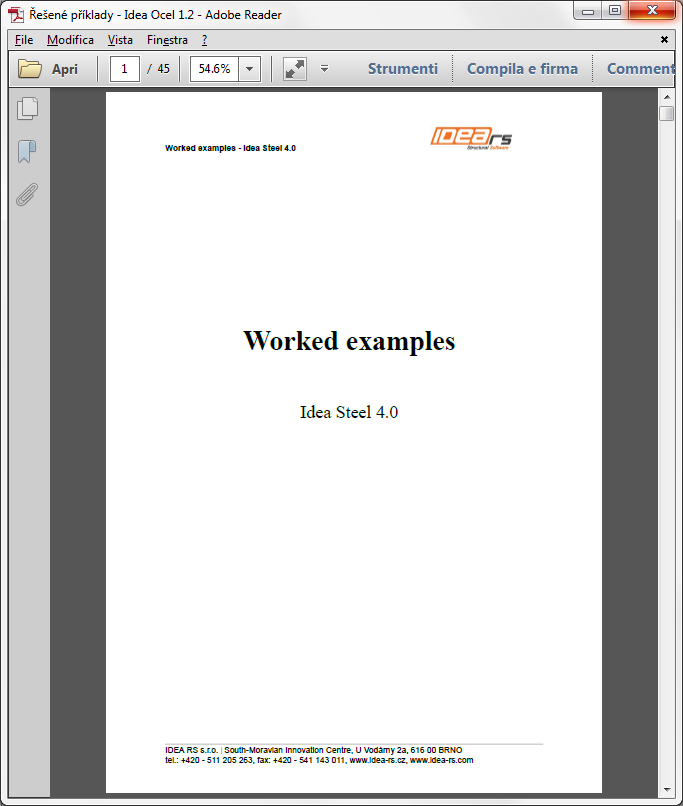Click the 'Worked examples' title text
683x806 pixels.
(349, 341)
